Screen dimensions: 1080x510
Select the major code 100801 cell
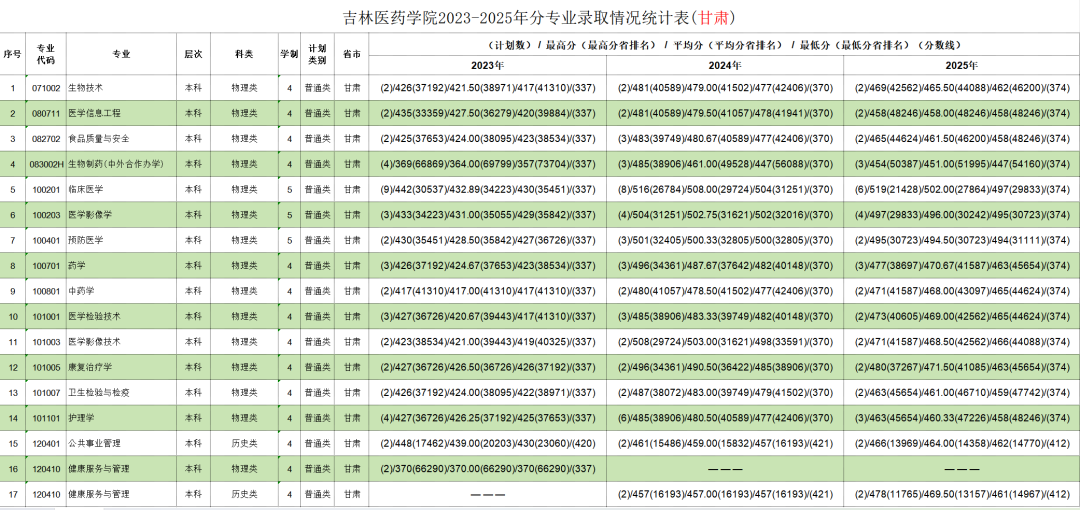click(45, 291)
